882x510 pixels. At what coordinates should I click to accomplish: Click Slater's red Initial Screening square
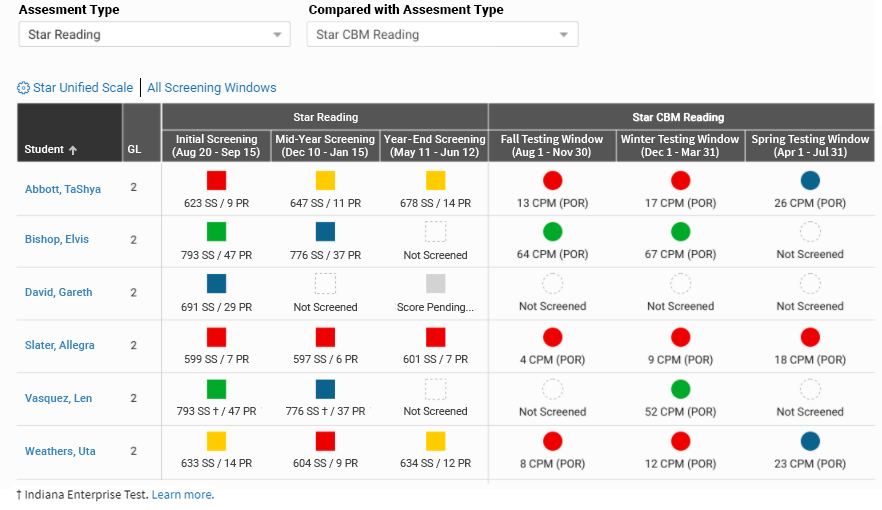pyautogui.click(x=217, y=337)
